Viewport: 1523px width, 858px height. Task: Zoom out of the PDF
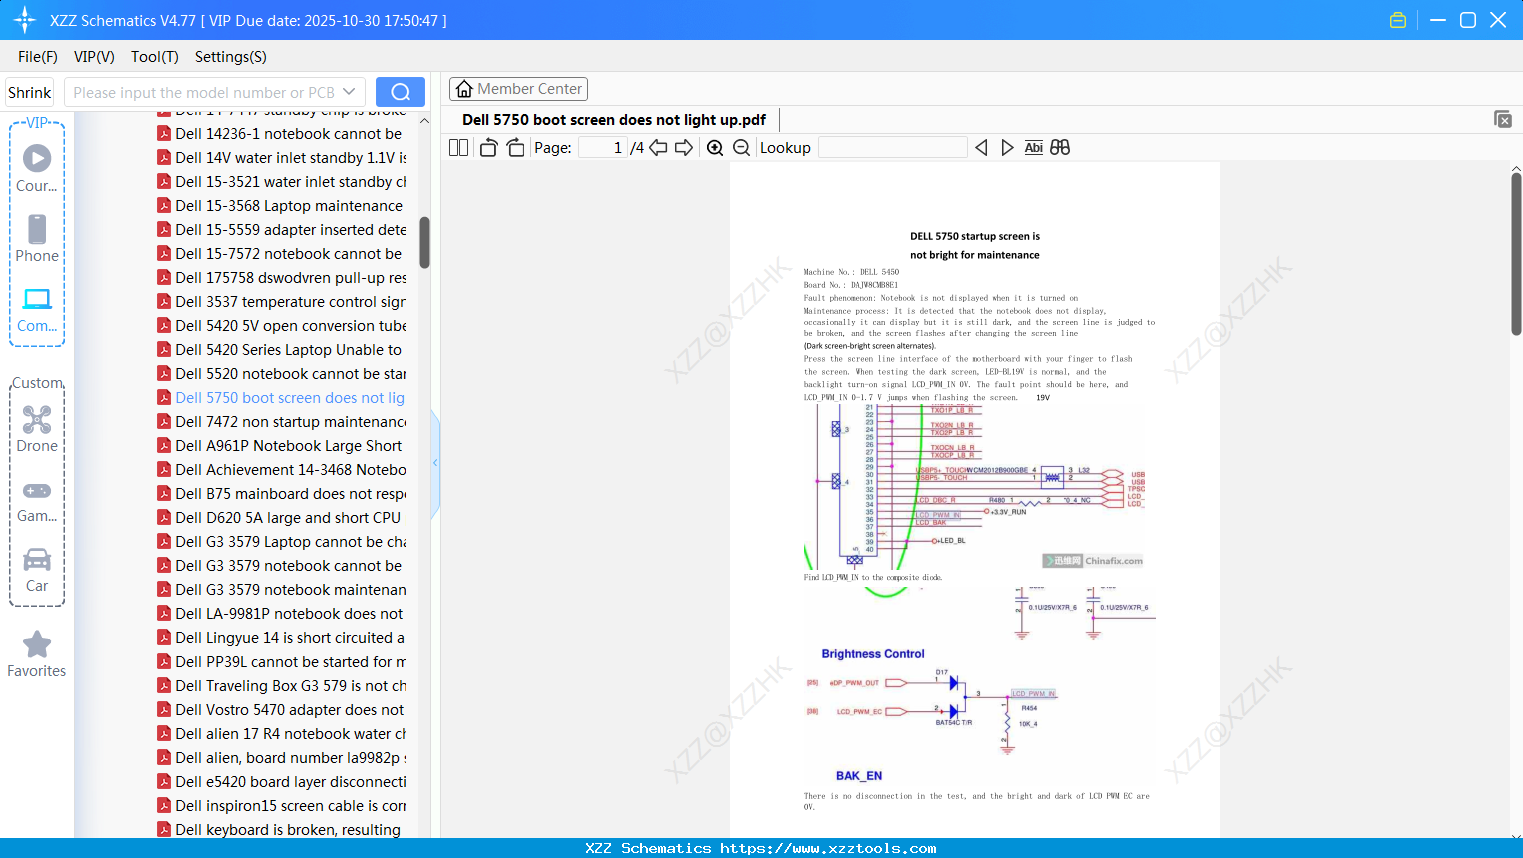741,148
